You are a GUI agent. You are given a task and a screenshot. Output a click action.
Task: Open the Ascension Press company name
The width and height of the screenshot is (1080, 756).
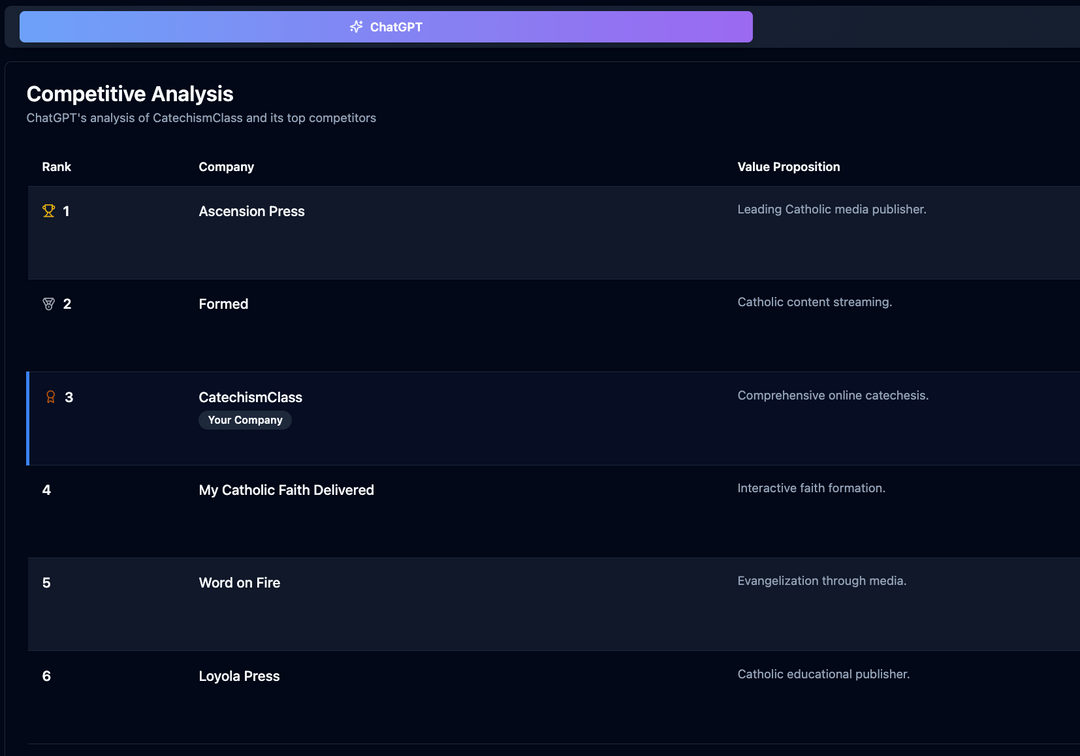coord(251,211)
